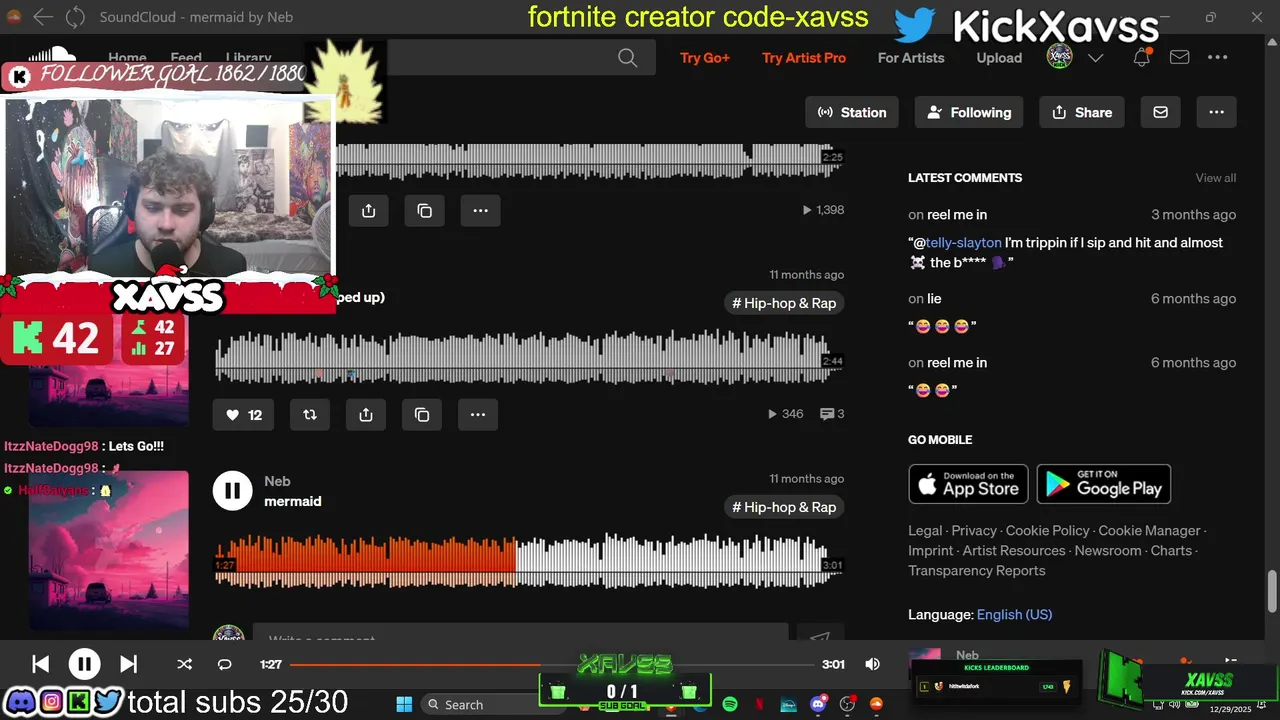
Task: Open Discord from the taskbar
Action: [819, 704]
